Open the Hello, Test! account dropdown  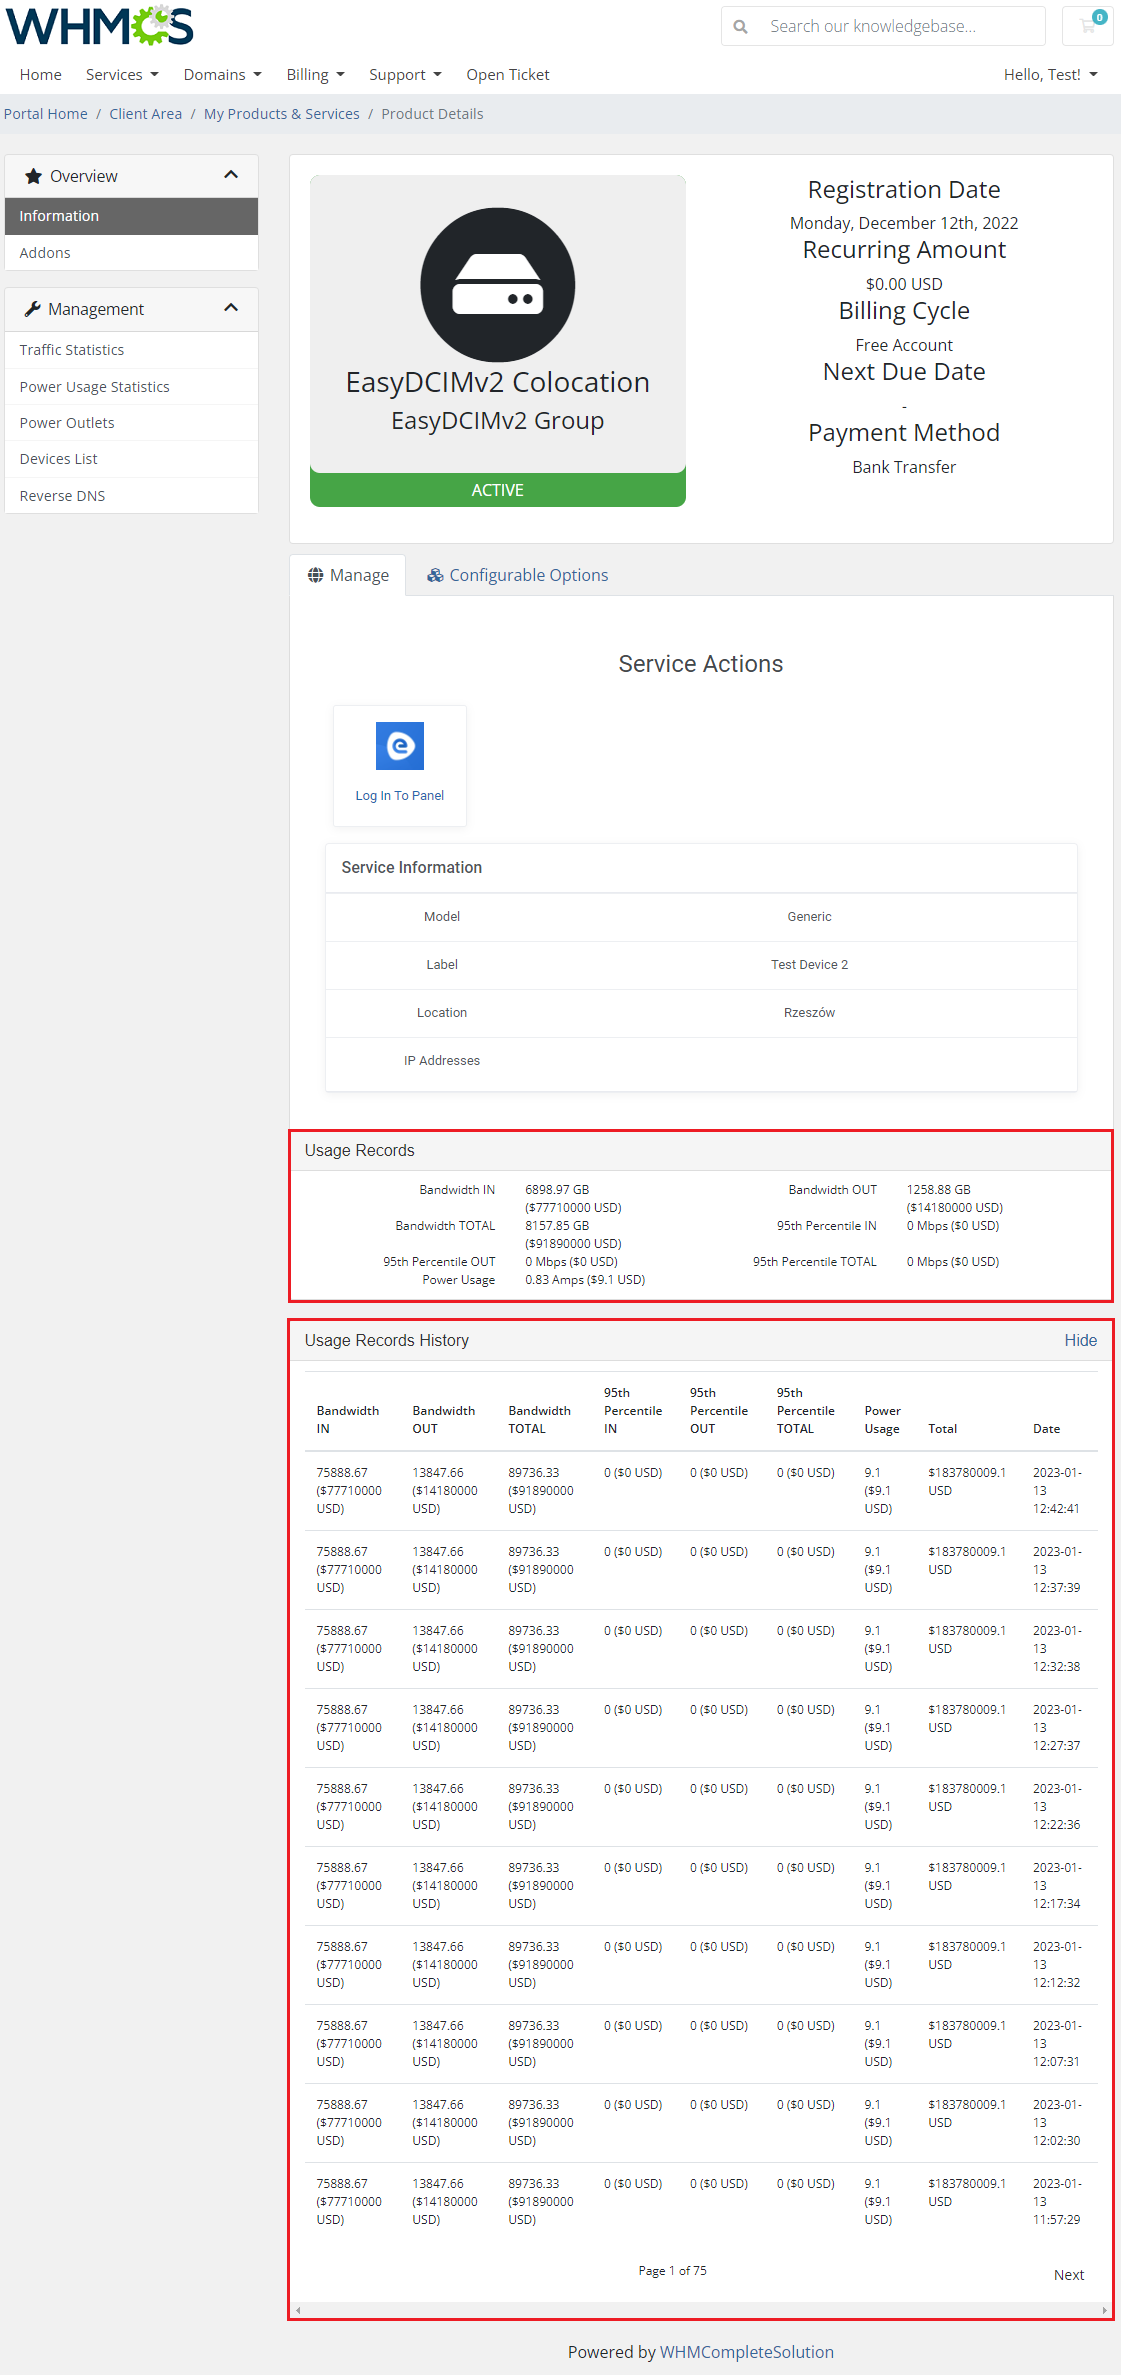point(1050,75)
